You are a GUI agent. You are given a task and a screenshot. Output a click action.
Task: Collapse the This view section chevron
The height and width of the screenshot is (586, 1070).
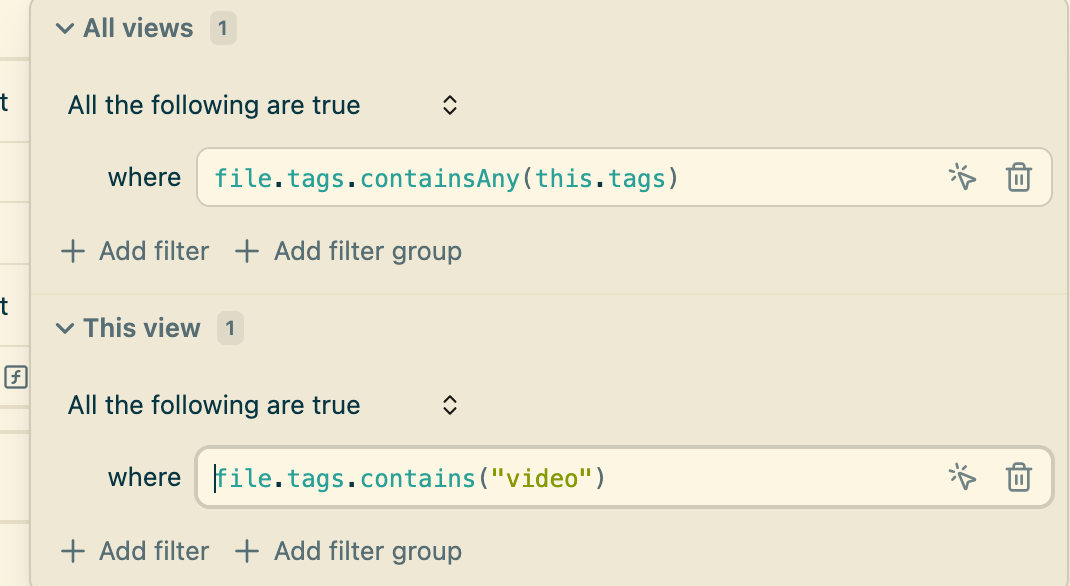click(65, 328)
